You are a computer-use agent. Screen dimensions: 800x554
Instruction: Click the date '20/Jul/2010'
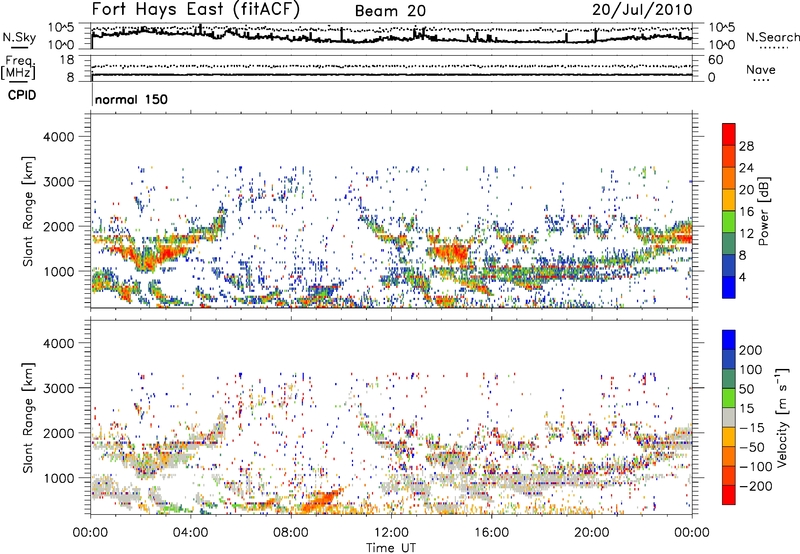(x=642, y=10)
